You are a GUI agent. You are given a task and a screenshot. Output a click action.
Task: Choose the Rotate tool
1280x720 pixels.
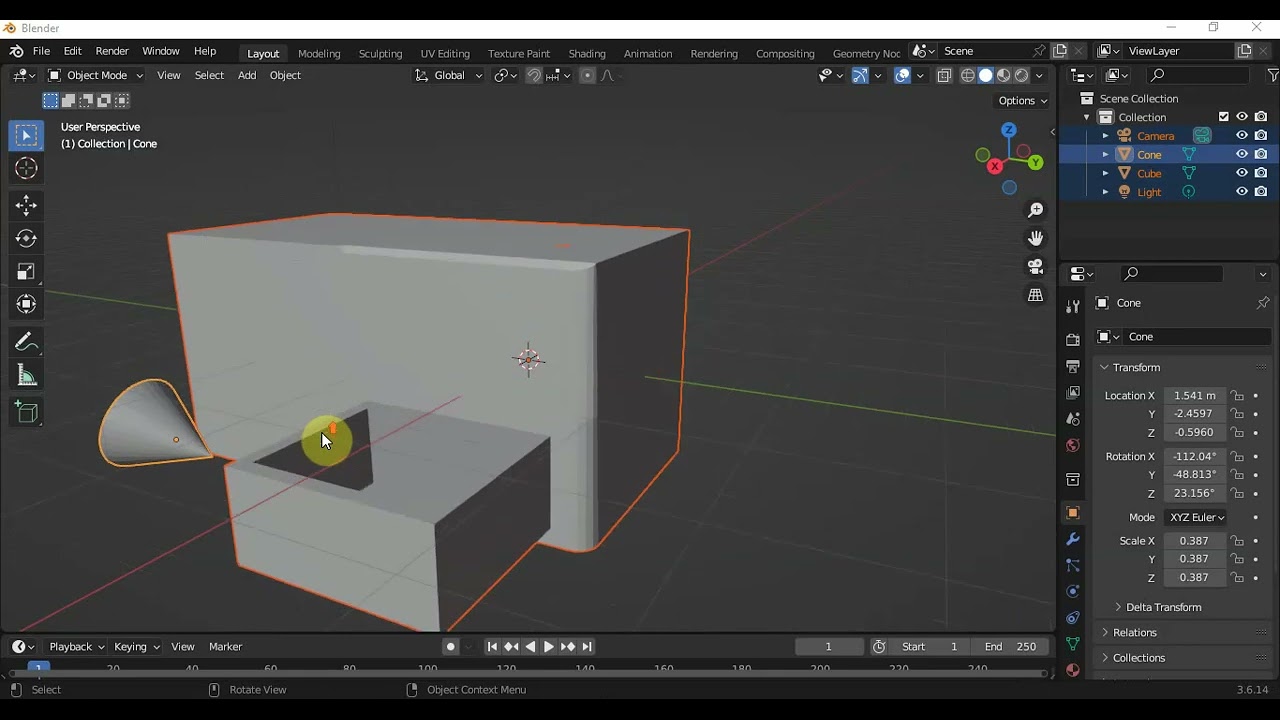[27, 238]
